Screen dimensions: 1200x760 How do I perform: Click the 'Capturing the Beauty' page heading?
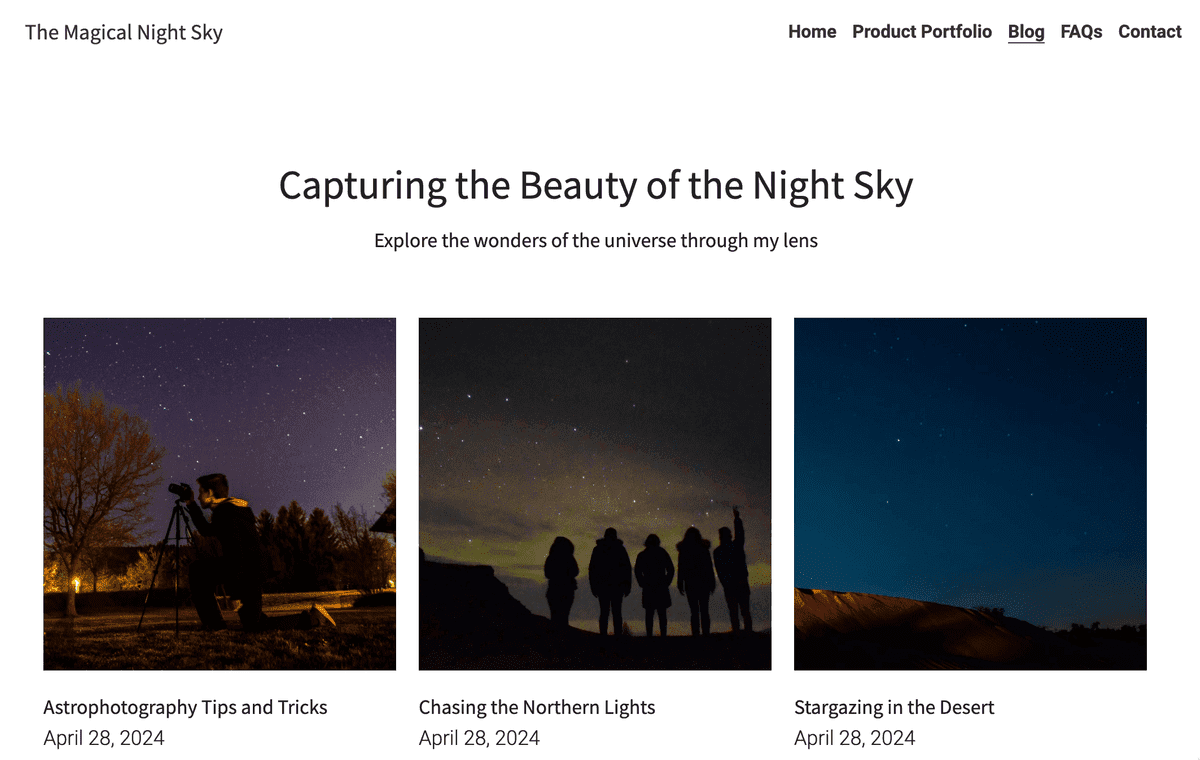(x=596, y=186)
